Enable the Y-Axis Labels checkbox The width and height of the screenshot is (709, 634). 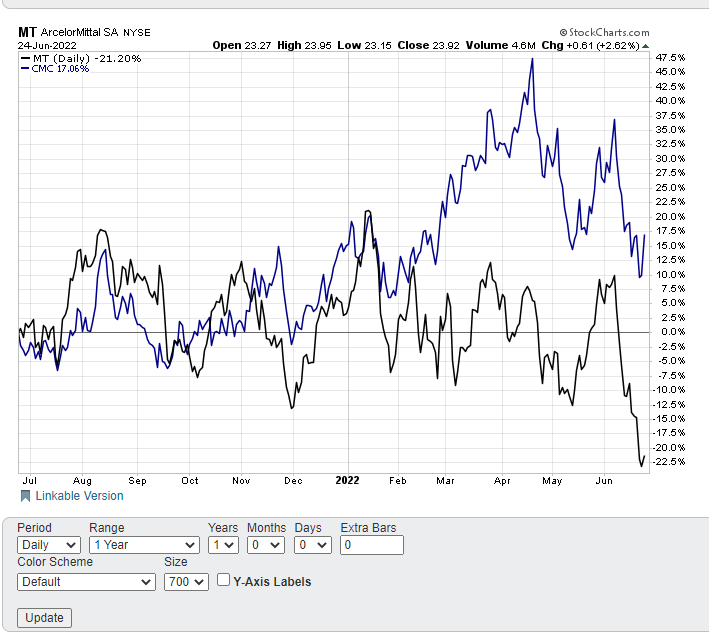click(x=223, y=580)
